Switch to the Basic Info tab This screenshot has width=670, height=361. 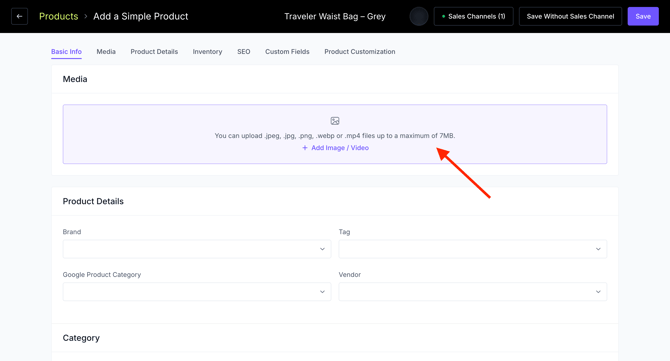(66, 52)
